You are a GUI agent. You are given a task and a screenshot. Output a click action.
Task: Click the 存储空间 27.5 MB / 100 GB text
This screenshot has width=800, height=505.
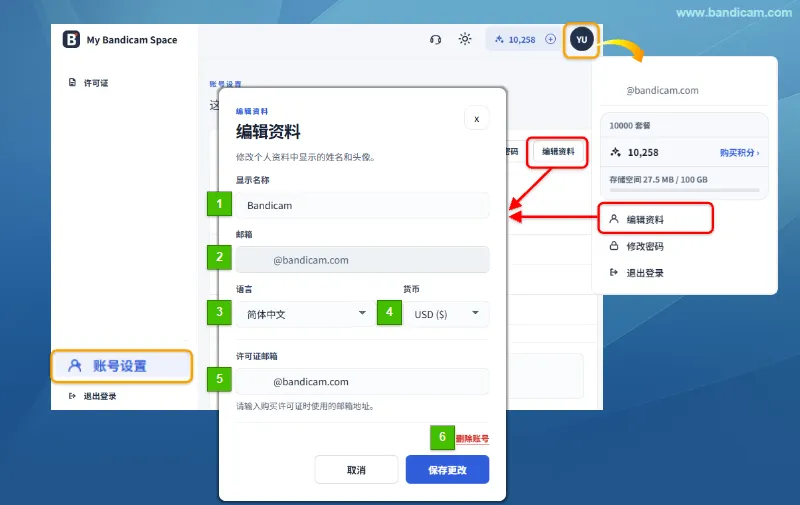click(x=658, y=180)
